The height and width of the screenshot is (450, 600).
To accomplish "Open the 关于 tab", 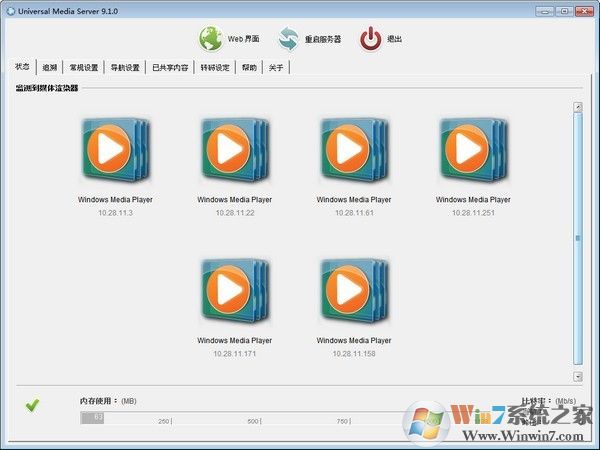I will click(276, 68).
